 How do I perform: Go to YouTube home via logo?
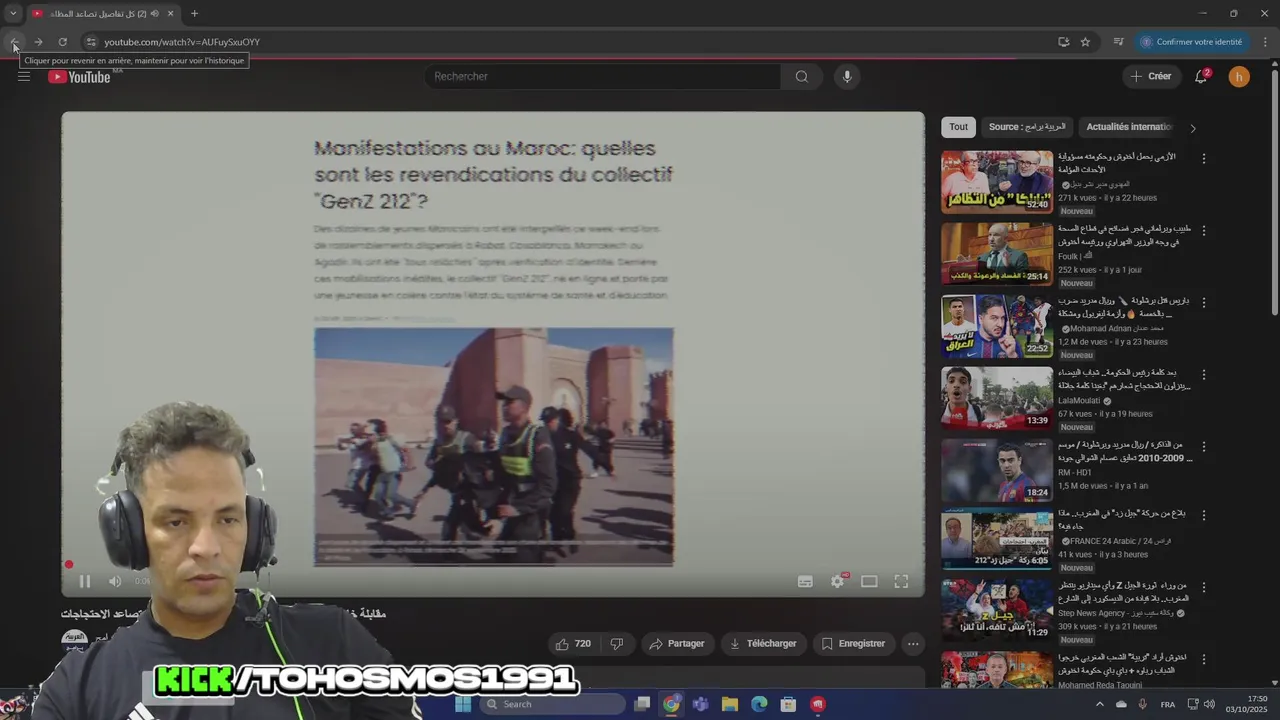[79, 77]
